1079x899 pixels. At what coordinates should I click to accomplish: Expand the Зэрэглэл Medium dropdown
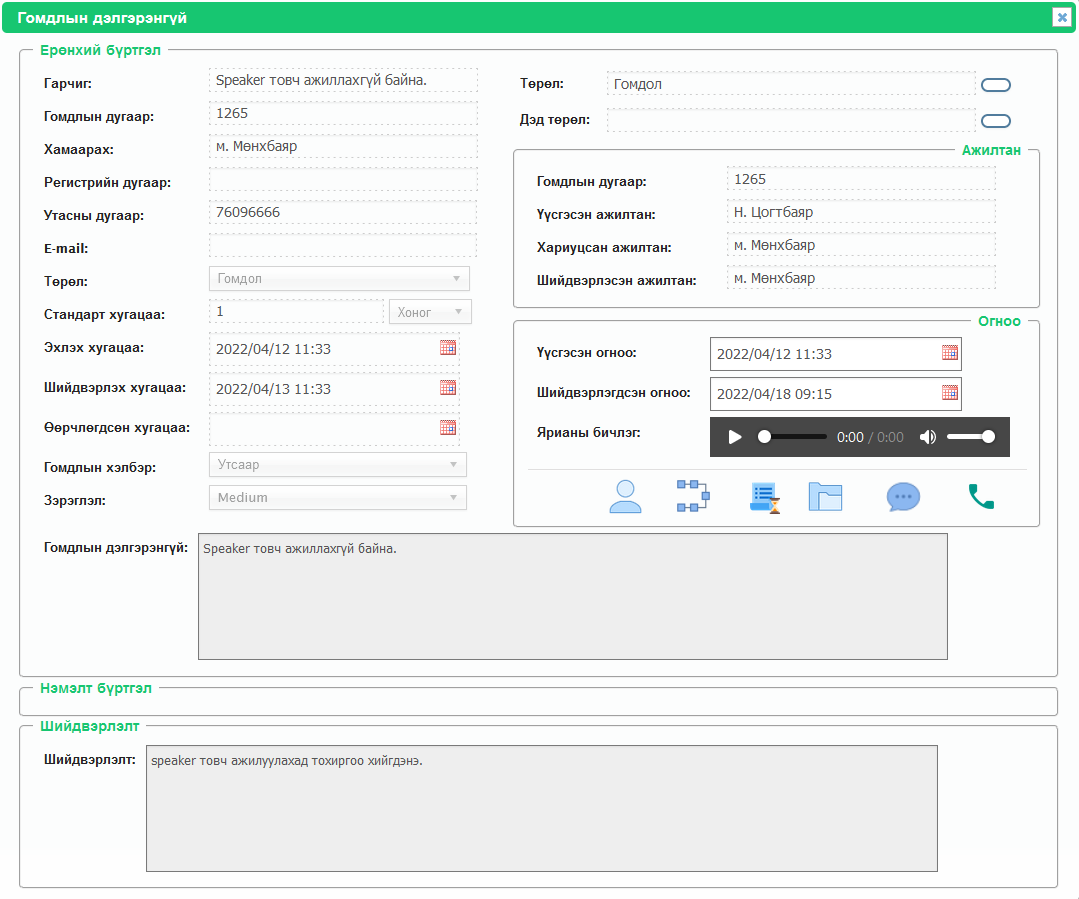[x=338, y=498]
